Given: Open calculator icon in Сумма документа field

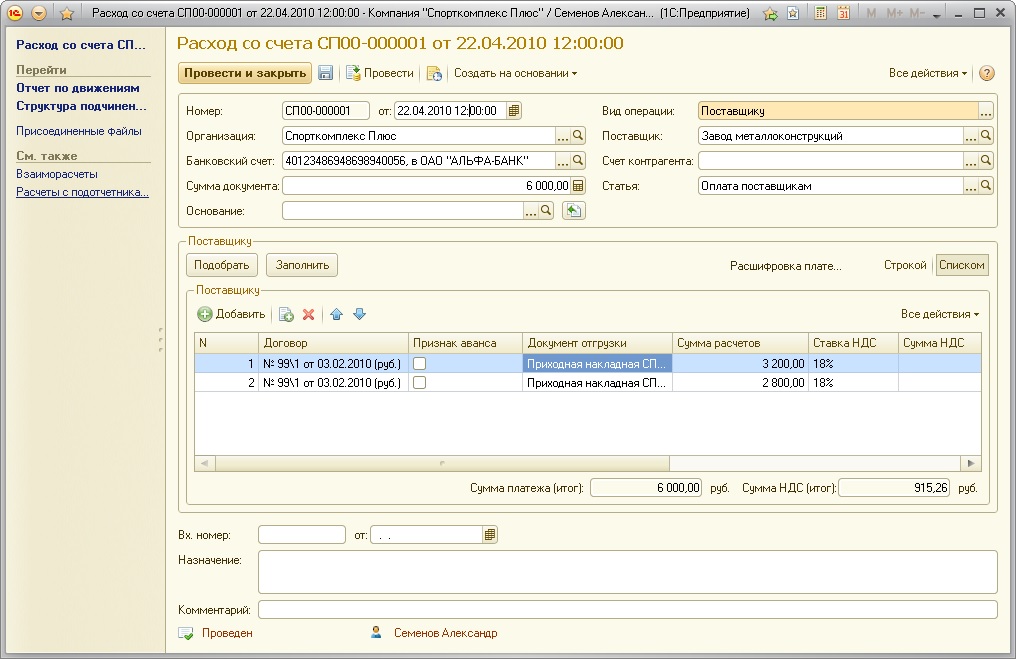Looking at the screenshot, I should [x=577, y=186].
